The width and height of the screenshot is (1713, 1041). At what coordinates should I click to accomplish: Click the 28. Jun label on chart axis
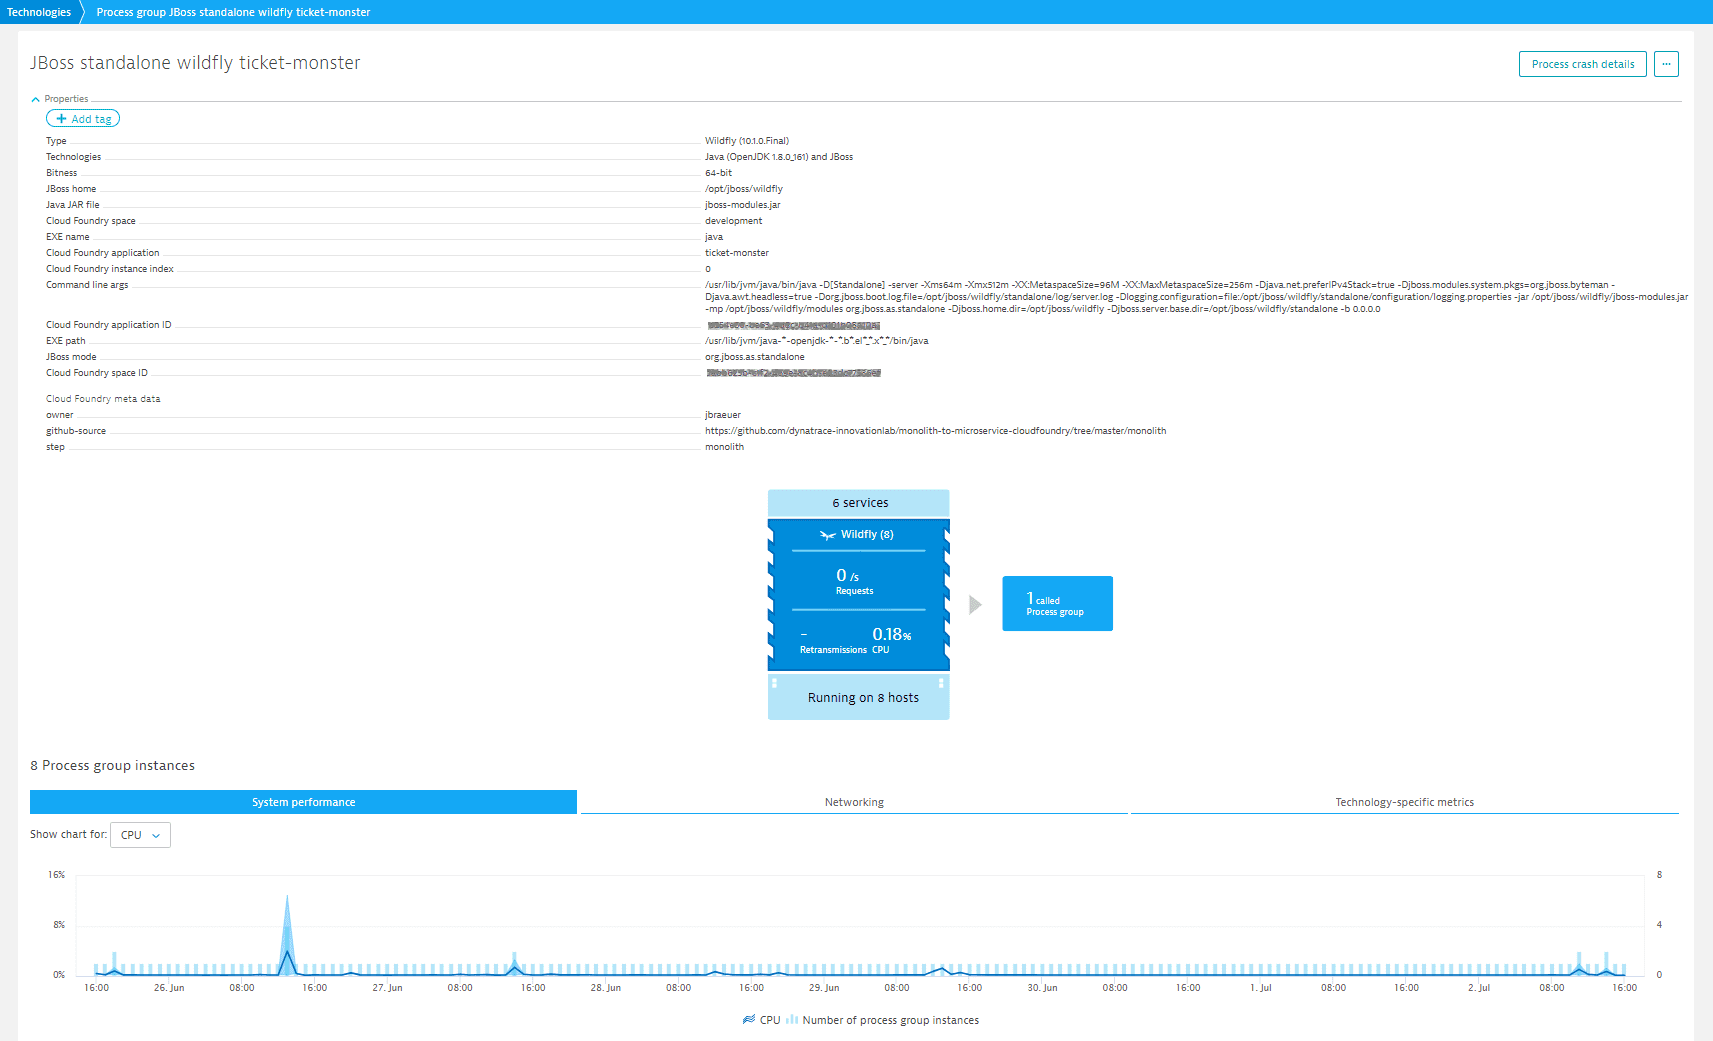point(605,988)
